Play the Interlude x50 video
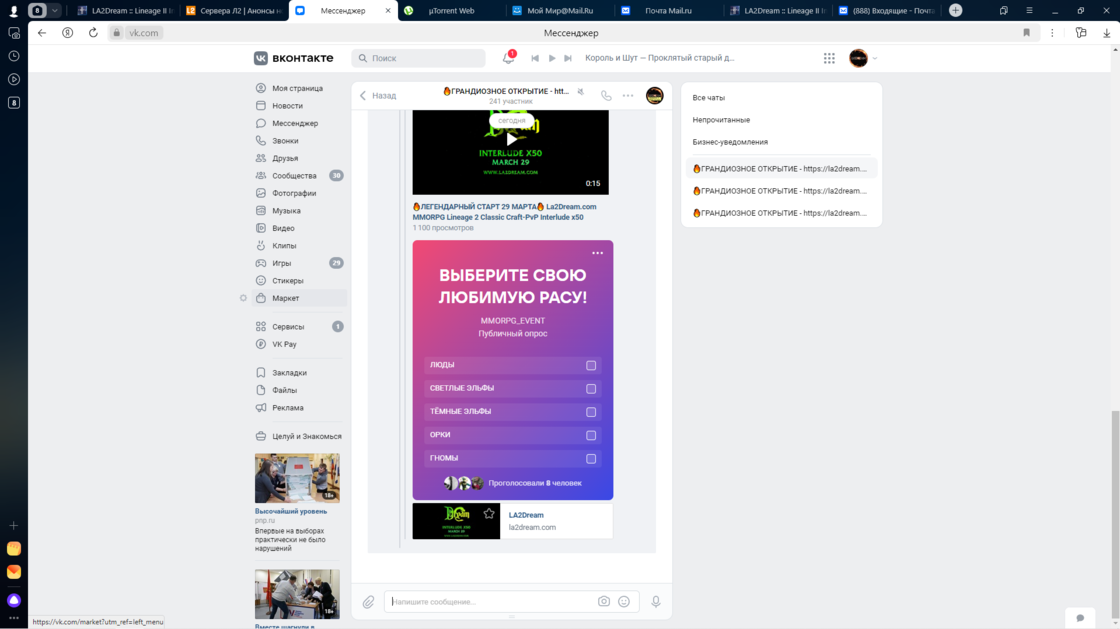The height and width of the screenshot is (629, 1120). click(511, 140)
